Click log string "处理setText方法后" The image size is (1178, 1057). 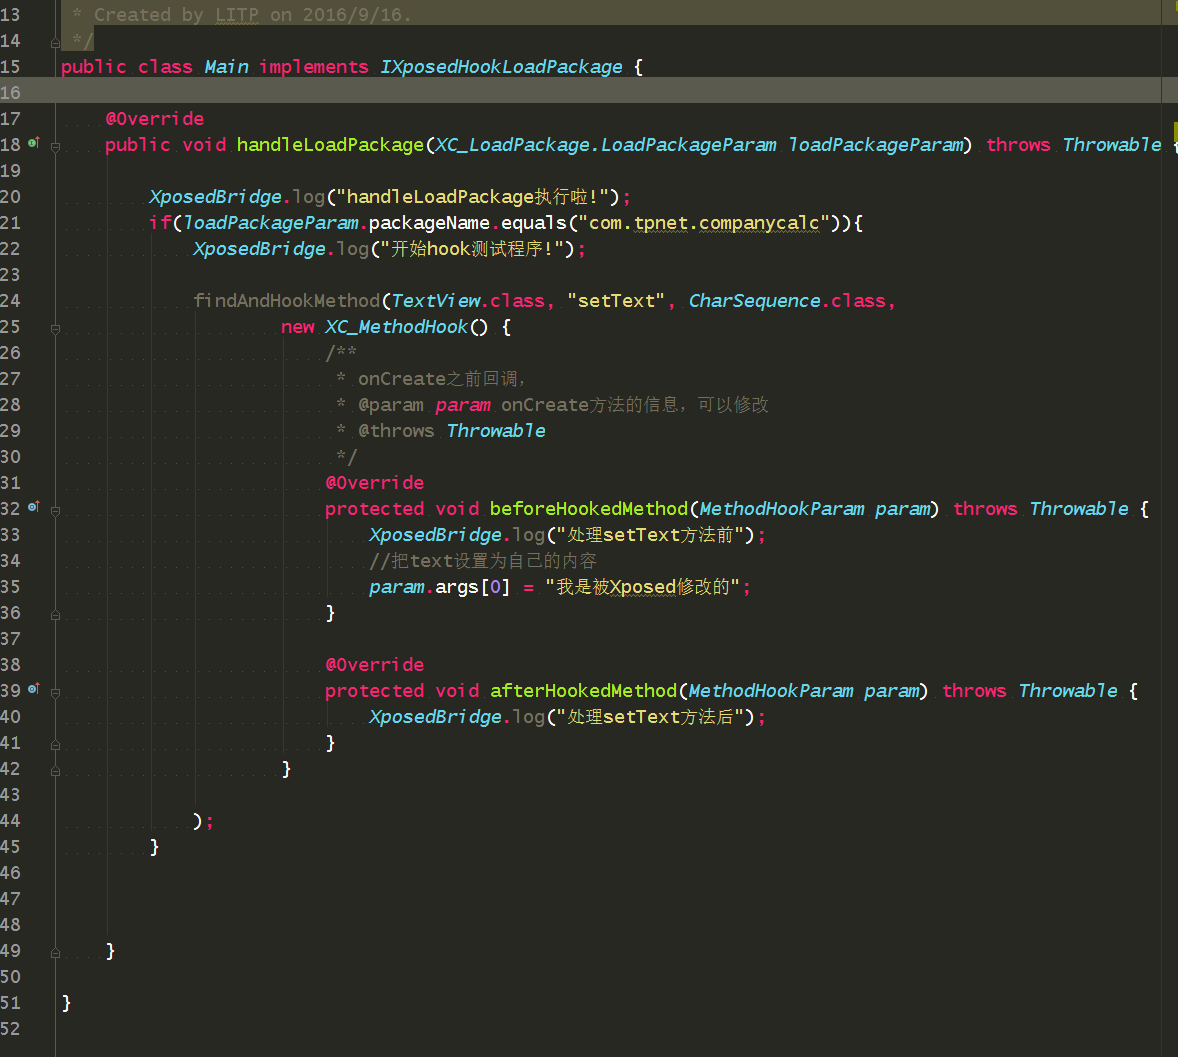point(651,717)
